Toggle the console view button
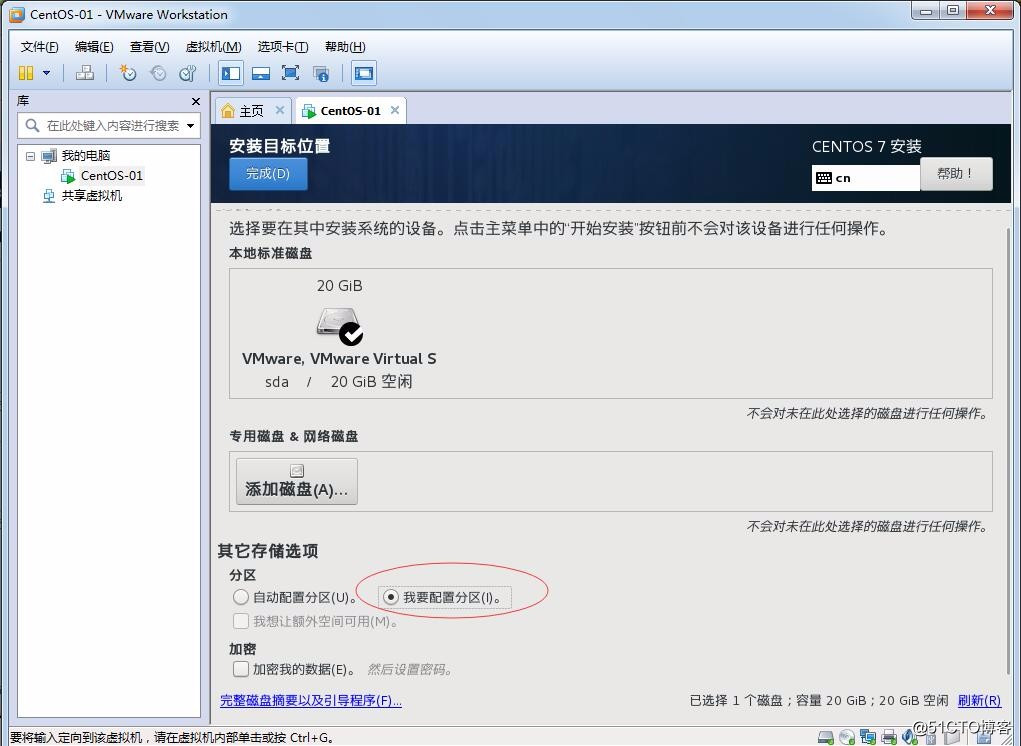The image size is (1021, 746). (363, 73)
